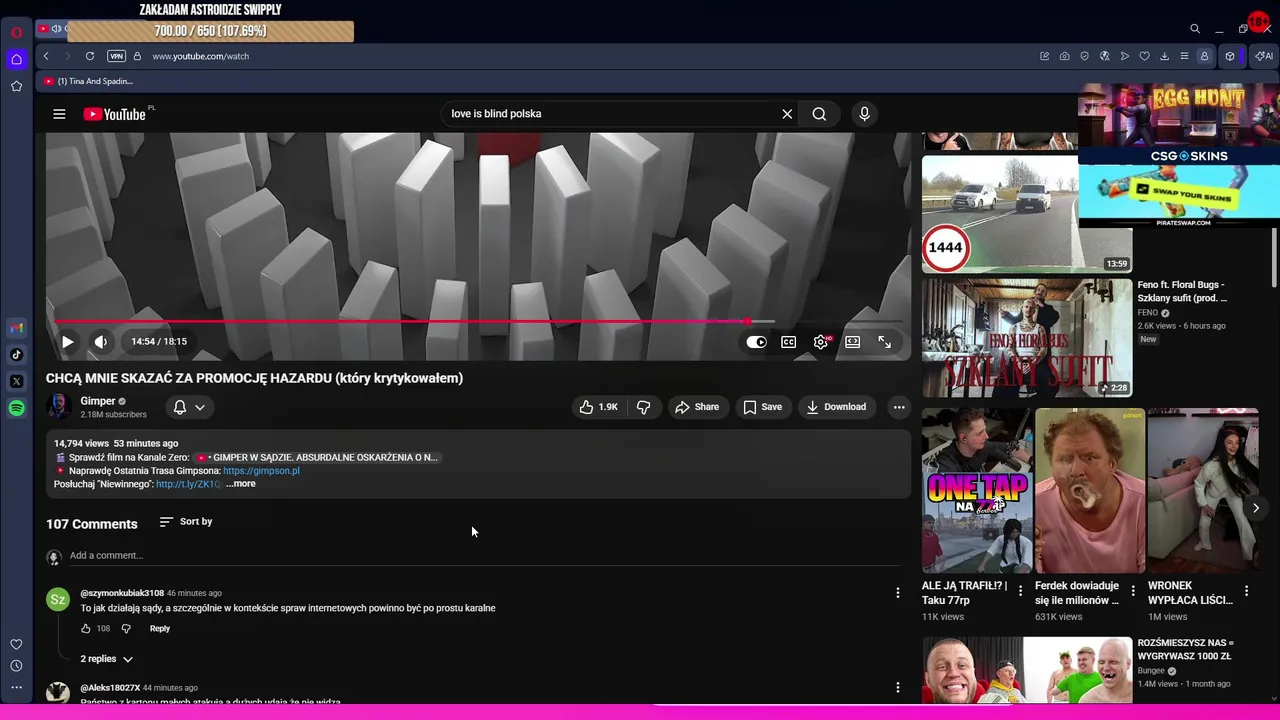Open the Opera menu logo
1280x720 pixels.
(16, 32)
